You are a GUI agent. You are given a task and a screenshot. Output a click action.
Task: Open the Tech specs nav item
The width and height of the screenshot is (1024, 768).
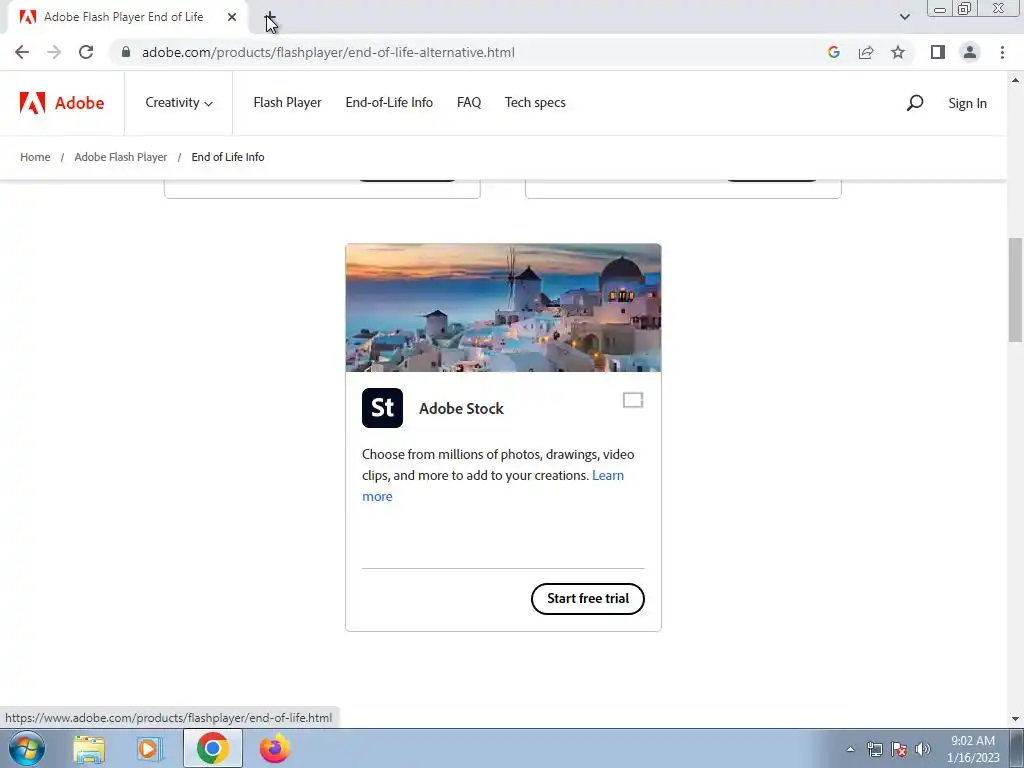tap(535, 103)
